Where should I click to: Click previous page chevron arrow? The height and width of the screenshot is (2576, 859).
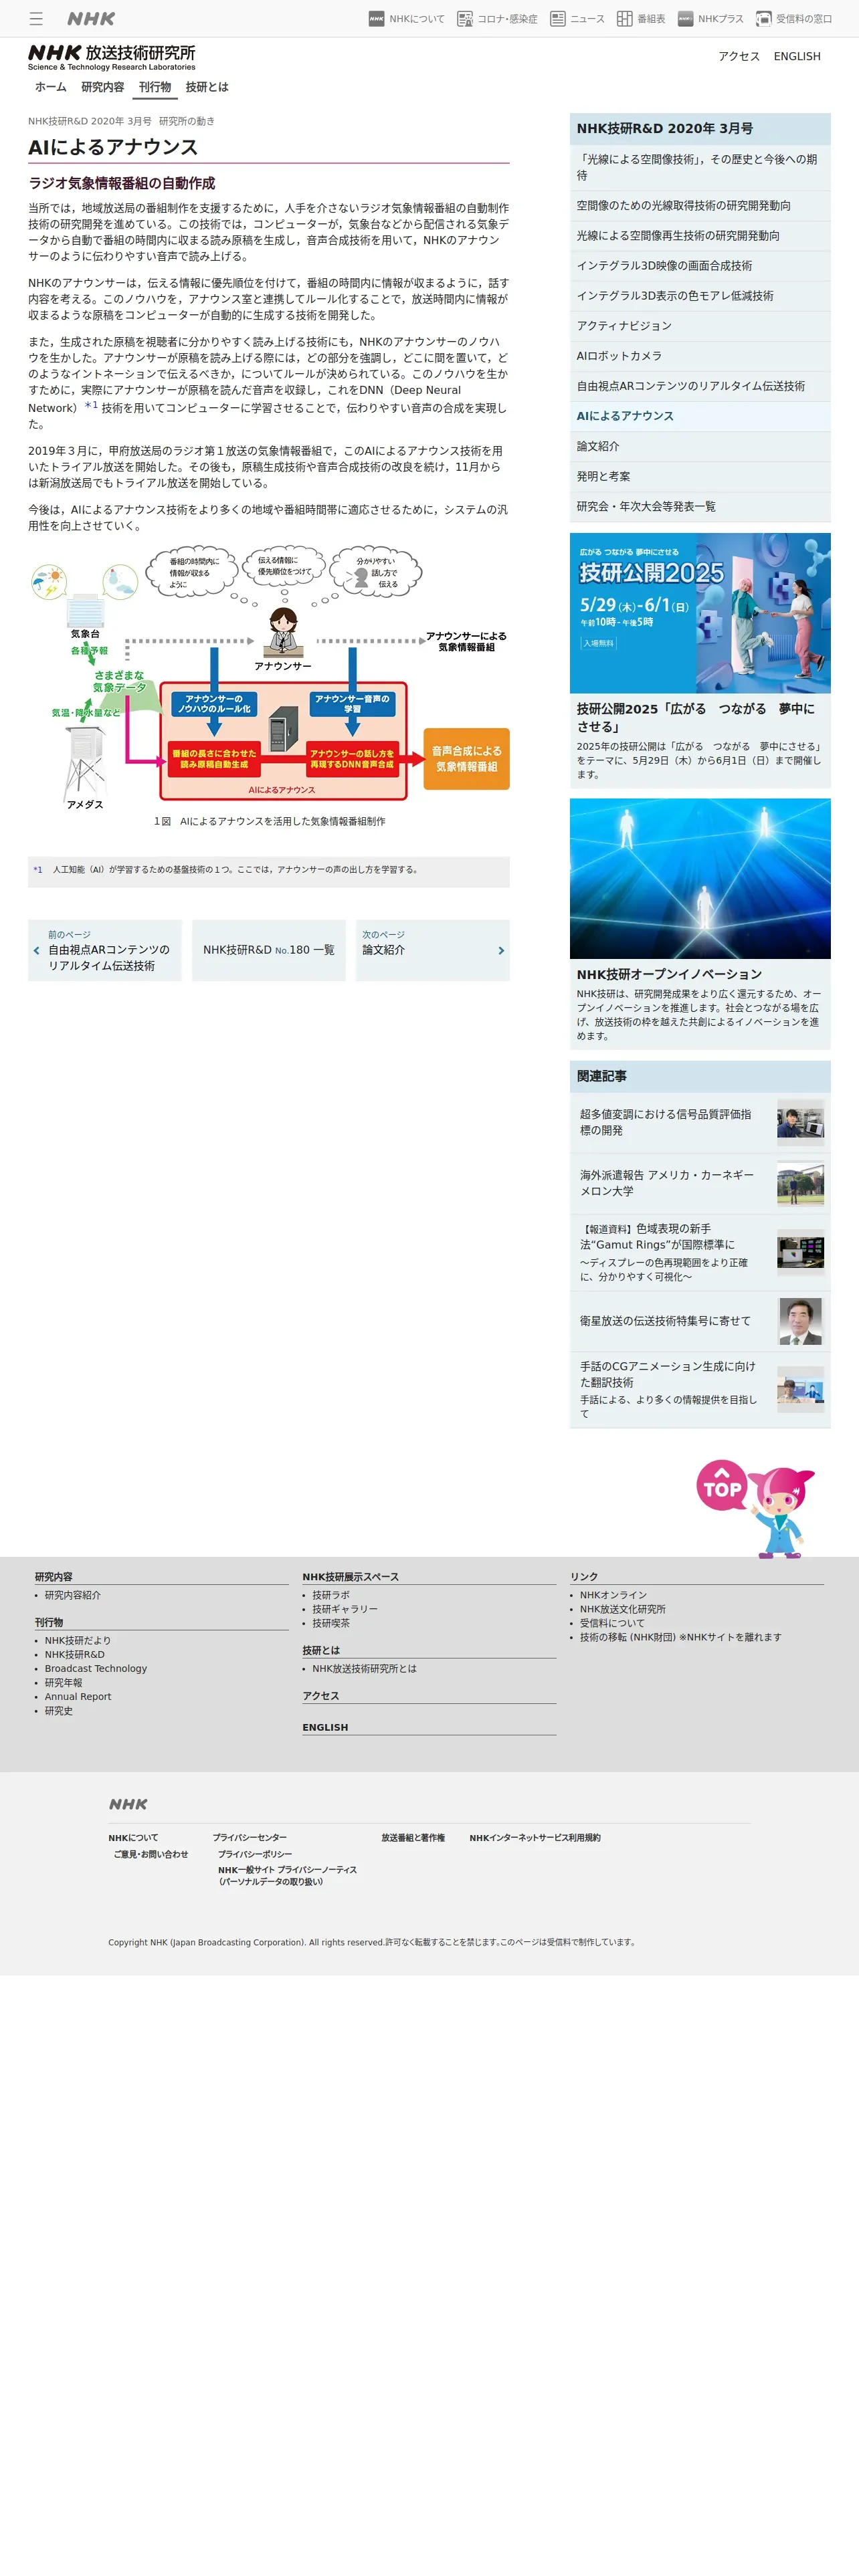pyautogui.click(x=37, y=950)
